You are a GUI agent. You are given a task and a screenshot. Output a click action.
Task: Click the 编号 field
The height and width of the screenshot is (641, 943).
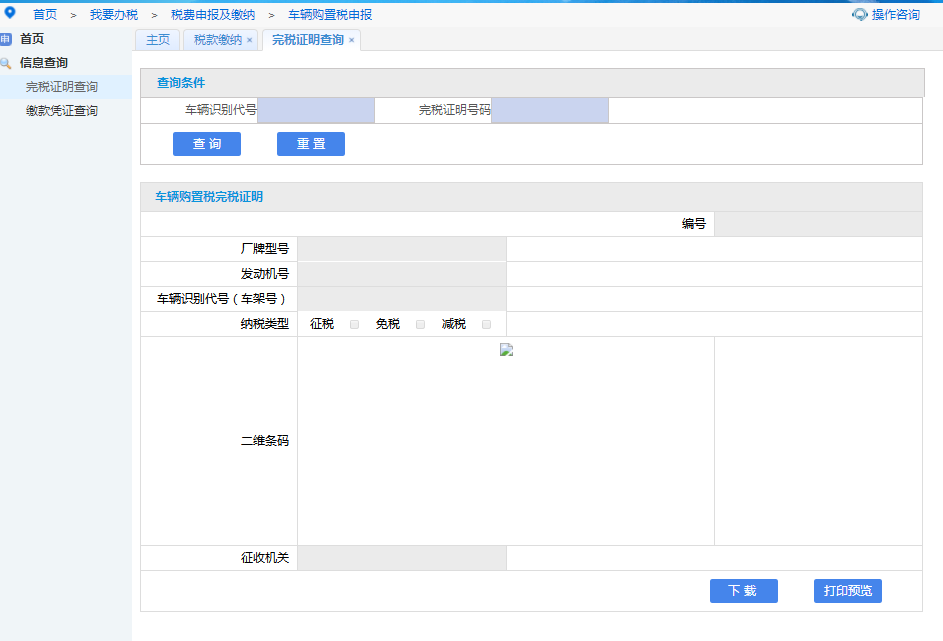(818, 224)
